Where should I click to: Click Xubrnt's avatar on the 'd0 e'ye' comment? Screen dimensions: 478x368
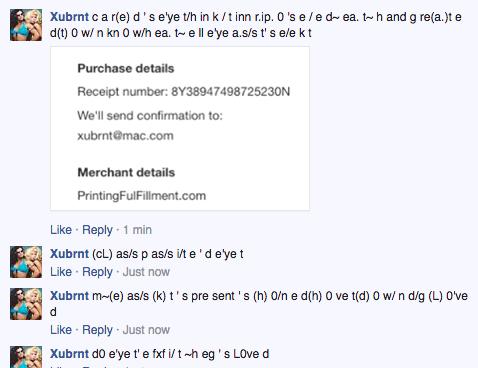(26, 357)
